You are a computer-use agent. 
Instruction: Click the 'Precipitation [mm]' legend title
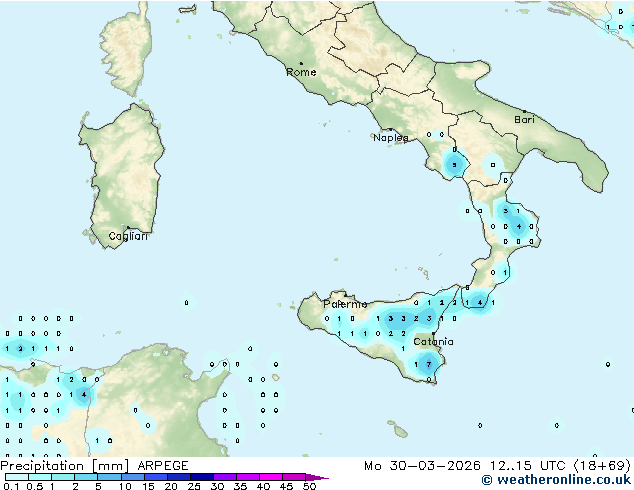coord(65,466)
